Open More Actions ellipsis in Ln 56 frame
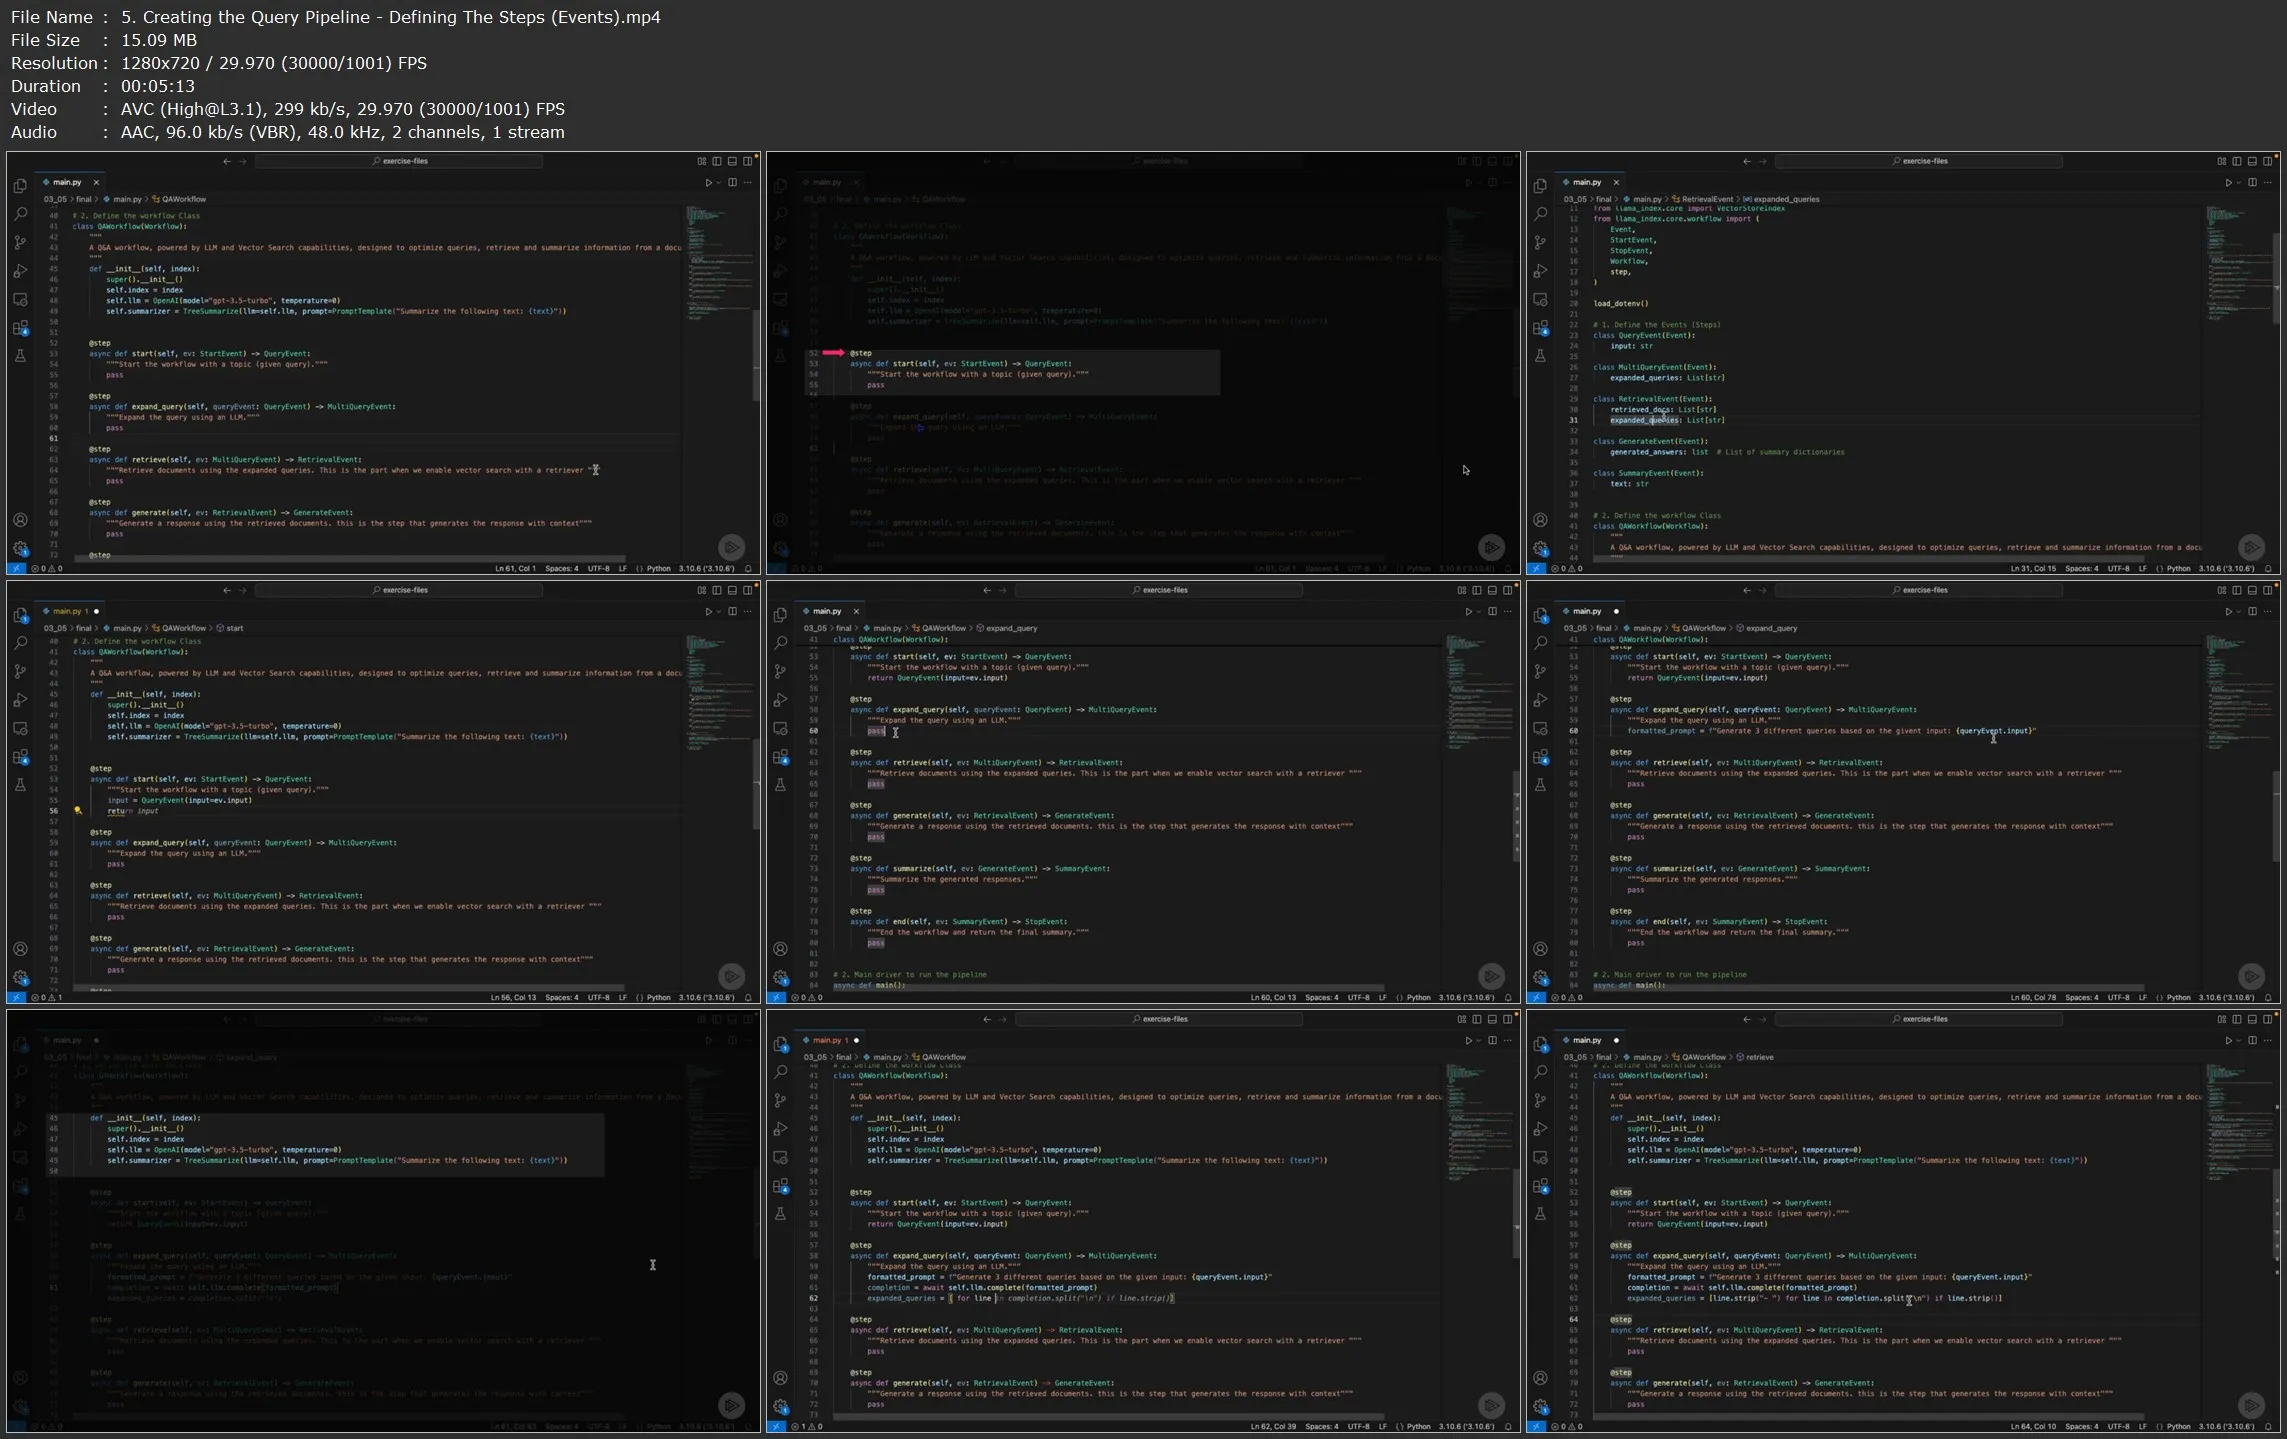Screen dimensions: 2287x1439 [x=748, y=611]
